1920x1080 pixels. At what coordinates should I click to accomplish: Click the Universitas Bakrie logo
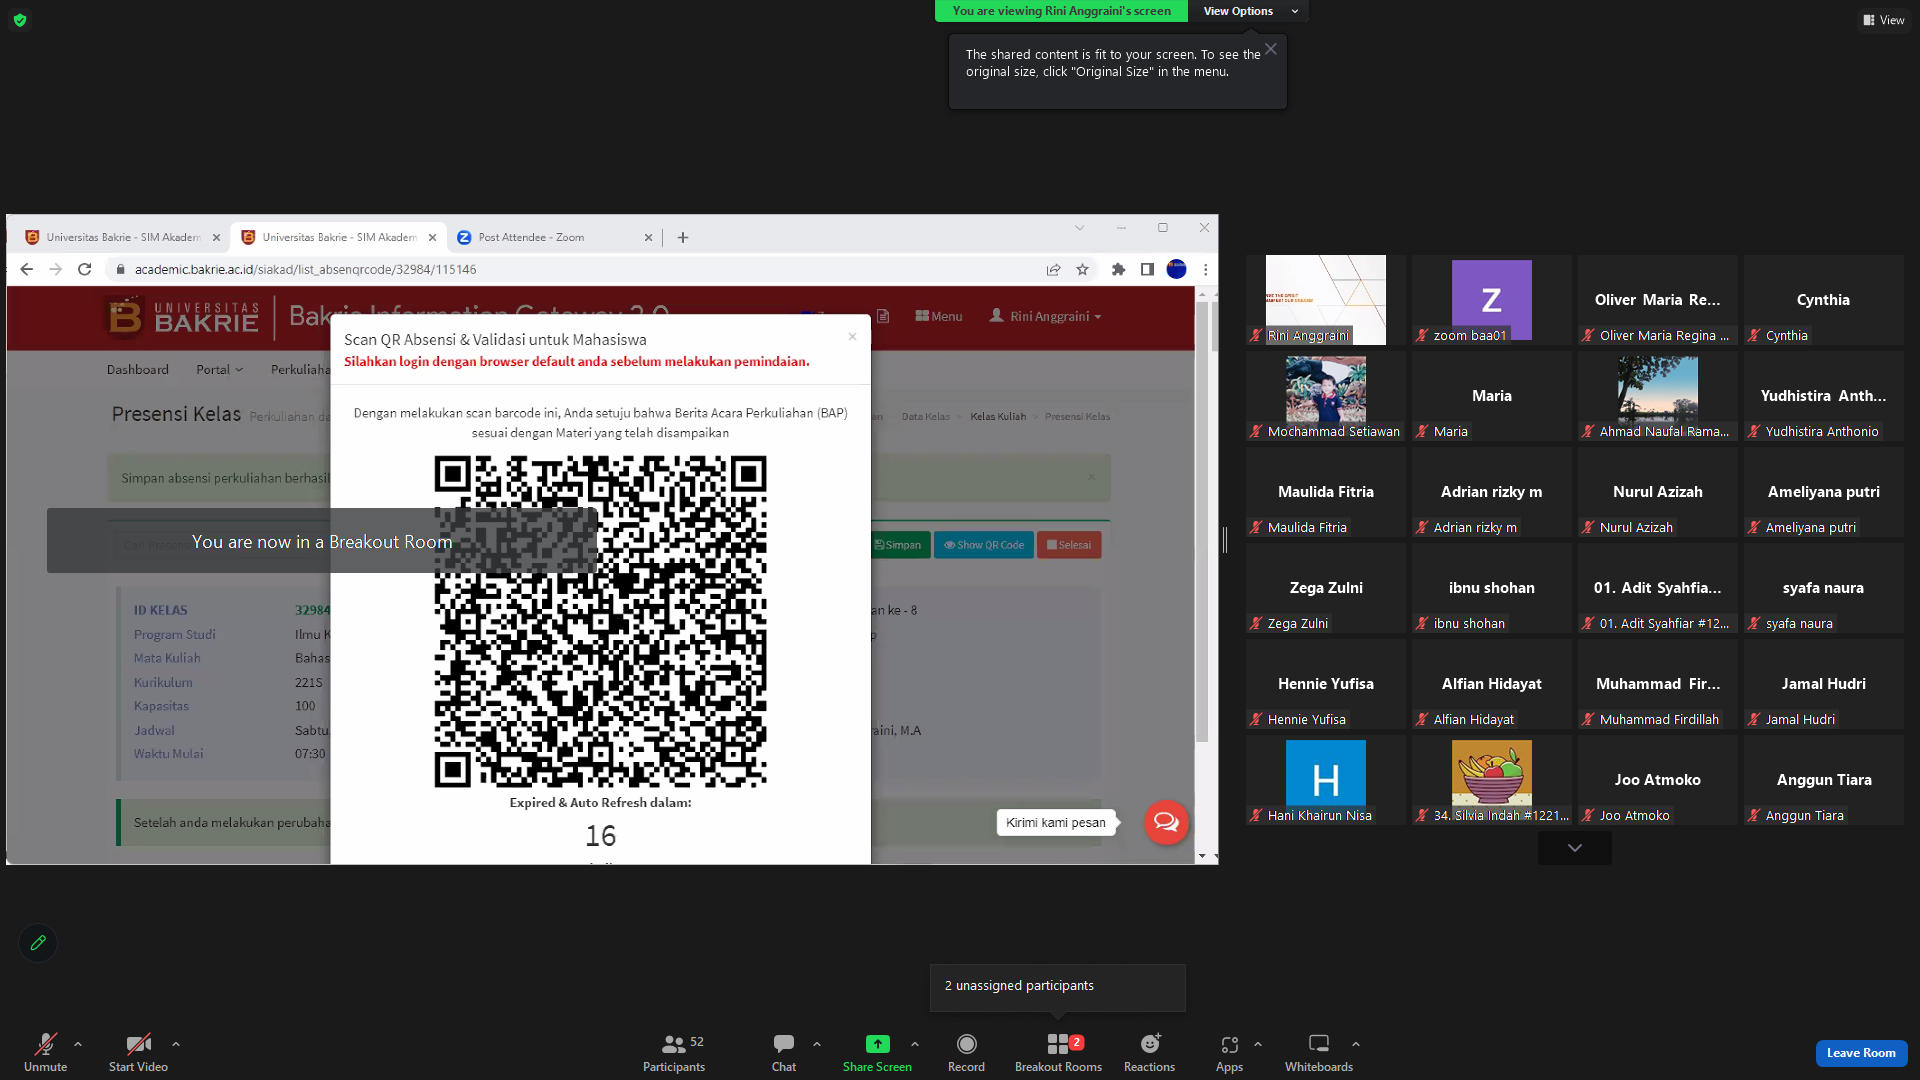(x=182, y=317)
